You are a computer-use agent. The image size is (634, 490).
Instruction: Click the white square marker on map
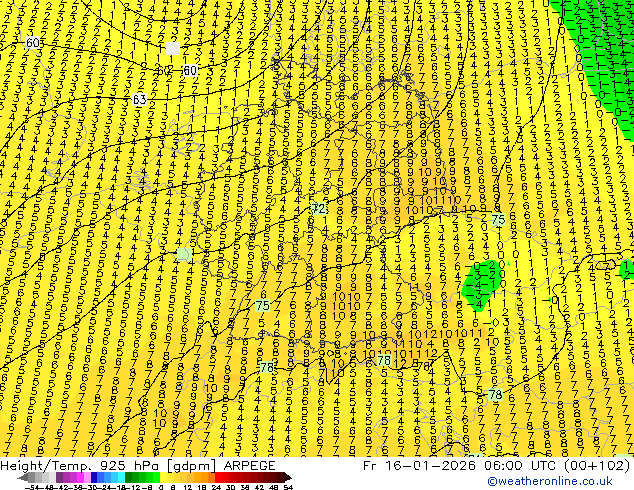(173, 49)
